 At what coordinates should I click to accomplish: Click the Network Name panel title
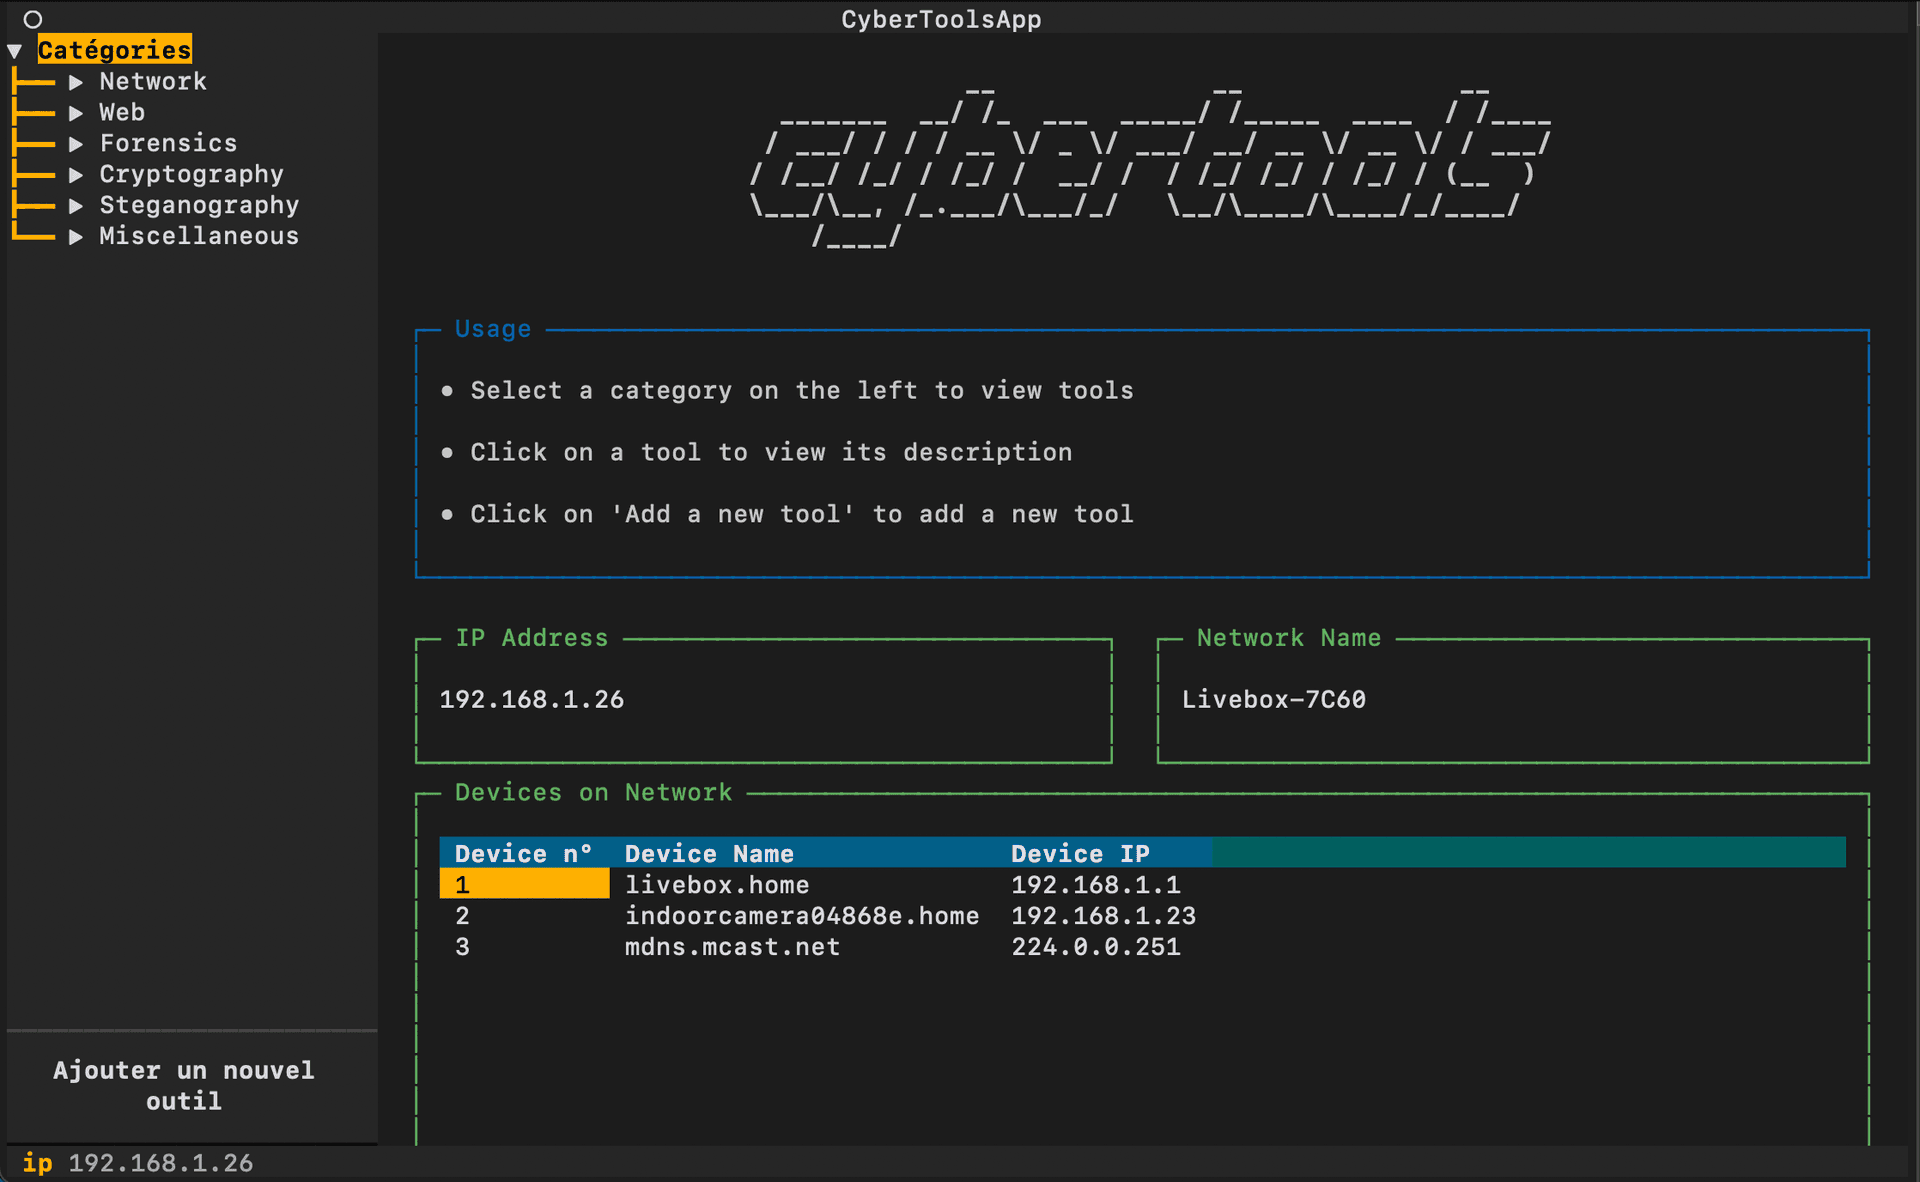[1289, 638]
